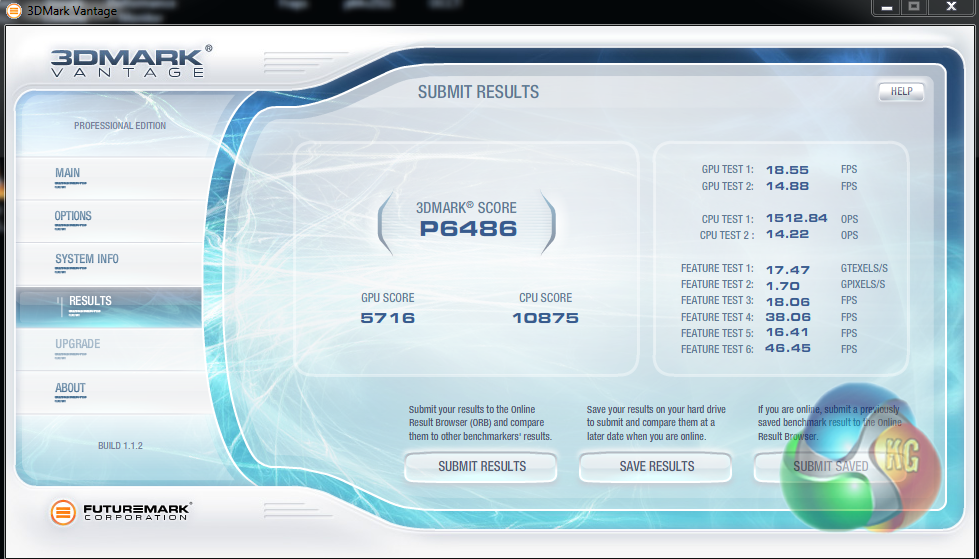Click CPU TEST 2 value 14.22
The height and width of the screenshot is (559, 979).
coord(787,234)
